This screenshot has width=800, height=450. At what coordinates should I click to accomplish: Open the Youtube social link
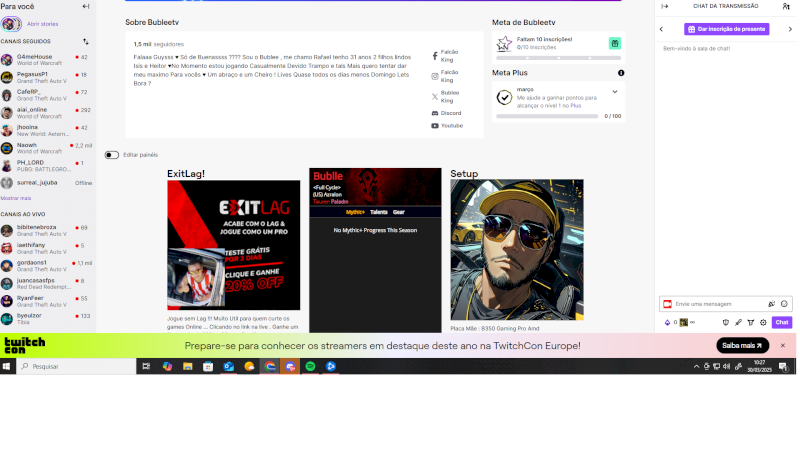[x=447, y=126]
